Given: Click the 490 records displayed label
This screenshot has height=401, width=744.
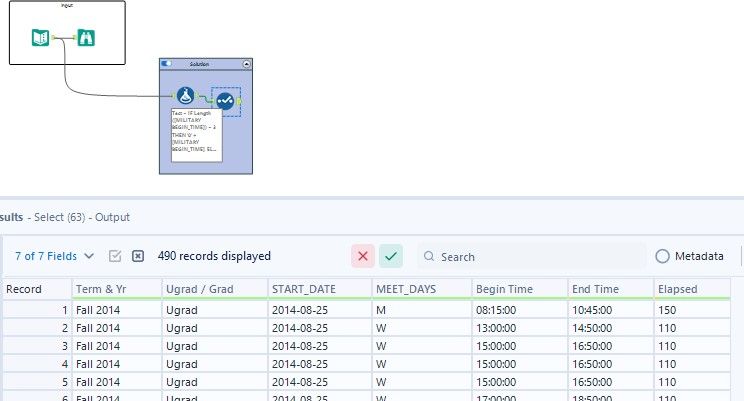Looking at the screenshot, I should 214,256.
